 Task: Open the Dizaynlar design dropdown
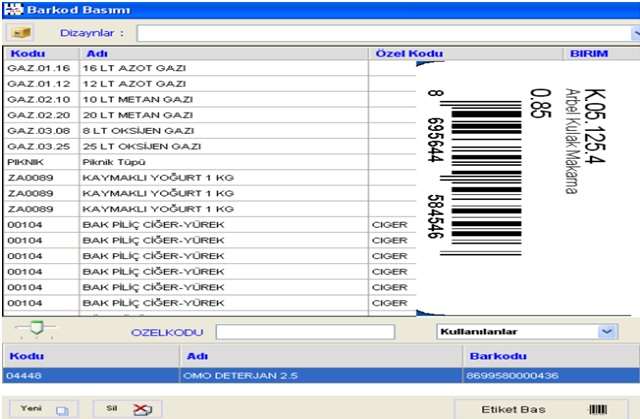[636, 33]
